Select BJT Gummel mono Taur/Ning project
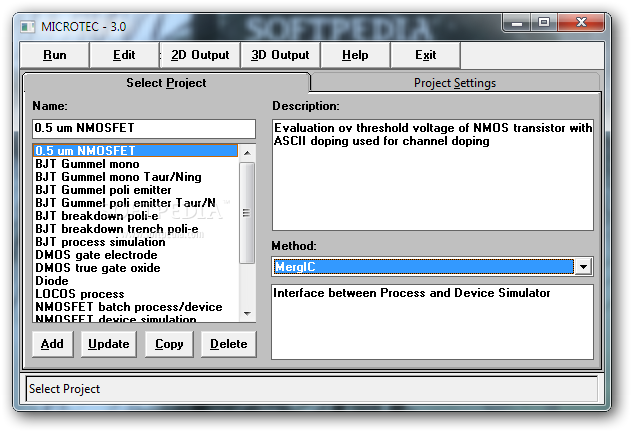Viewport: 632px width, 432px height. click(136, 177)
